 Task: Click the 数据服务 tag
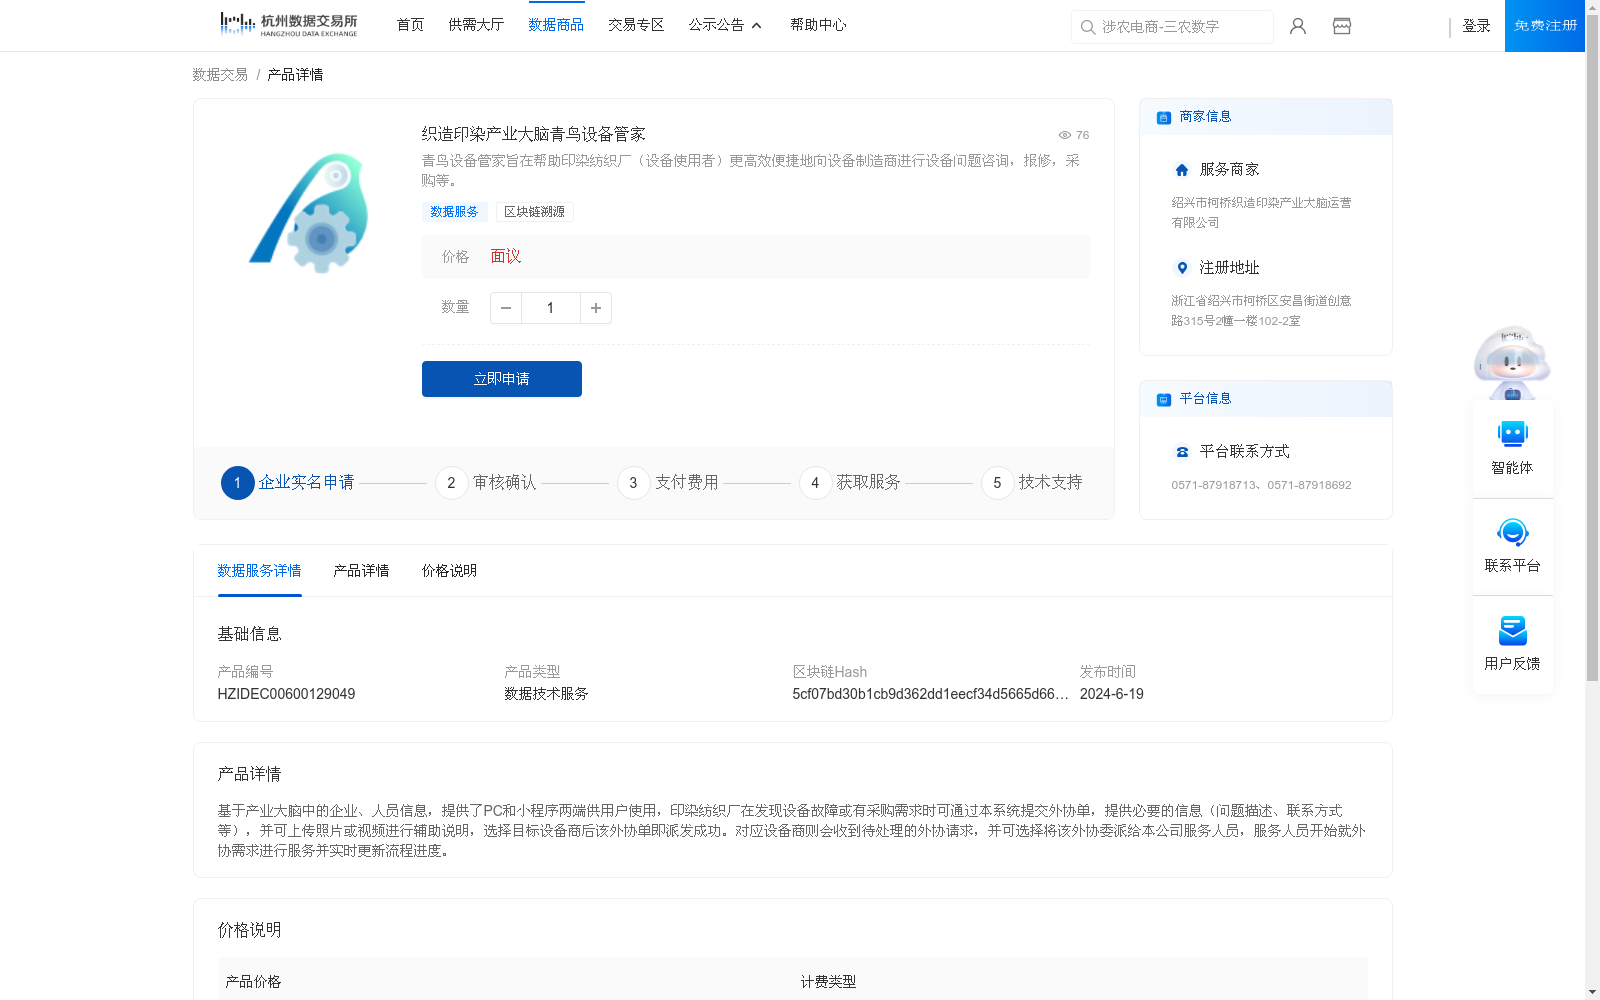(x=454, y=212)
